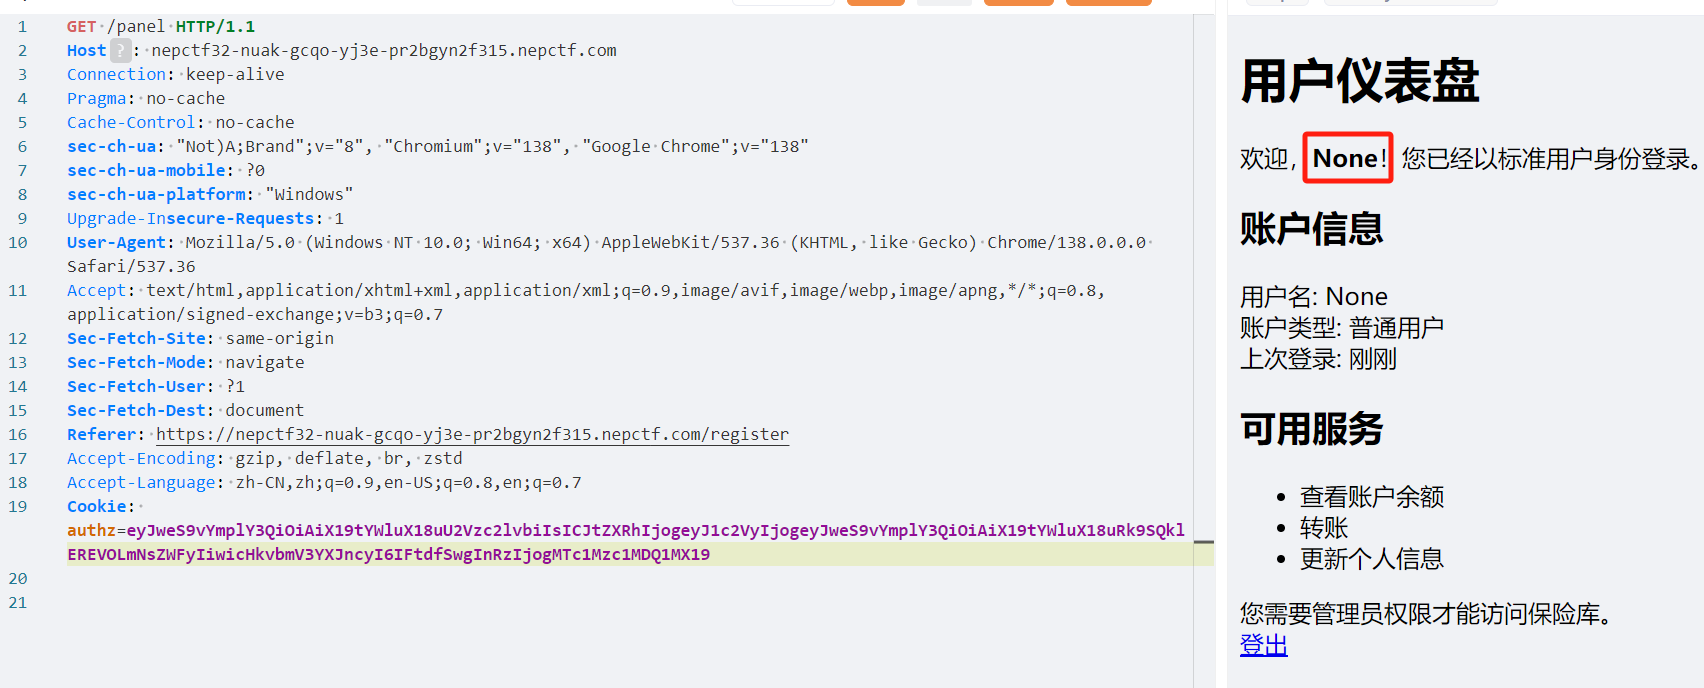Select the 查看账户余额 list item
This screenshot has height=688, width=1704.
tap(1371, 496)
